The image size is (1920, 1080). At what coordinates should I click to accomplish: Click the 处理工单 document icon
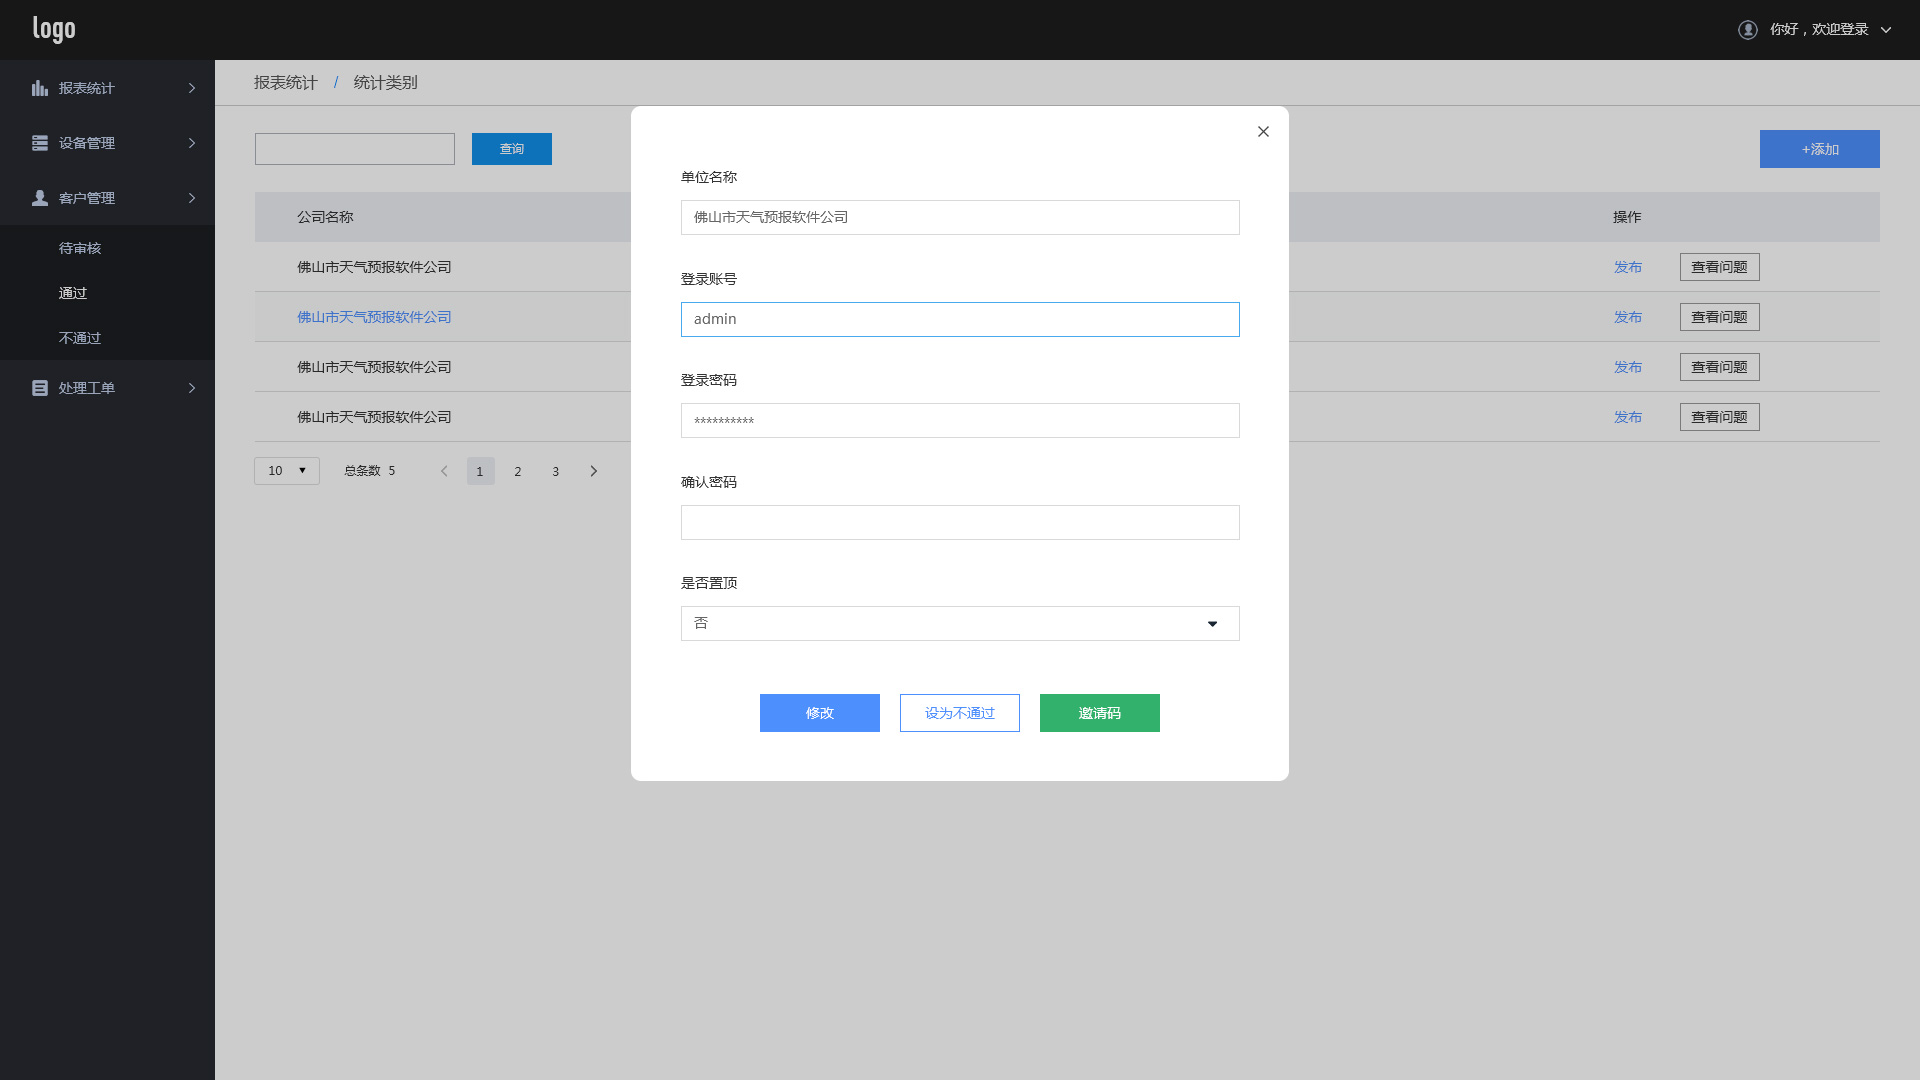(x=40, y=388)
